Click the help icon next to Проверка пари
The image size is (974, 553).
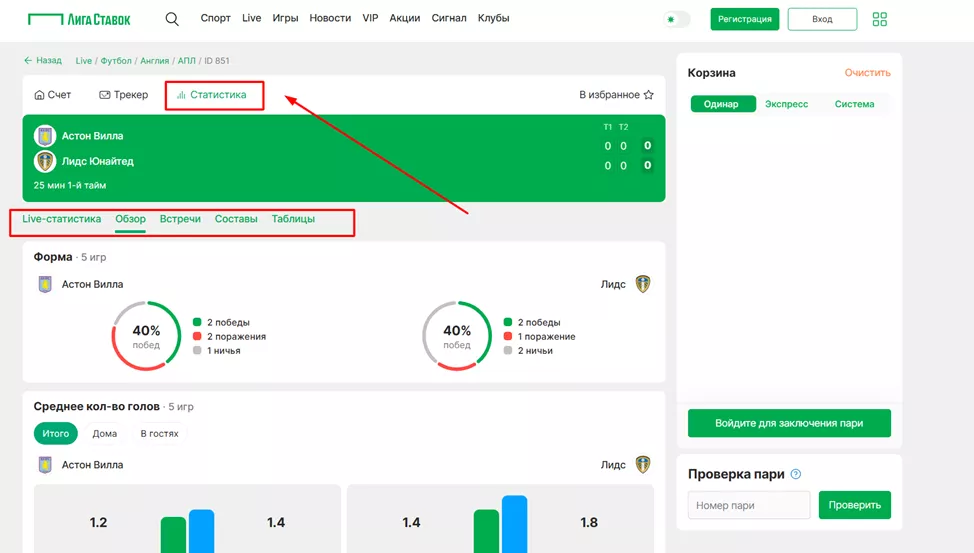(x=796, y=474)
